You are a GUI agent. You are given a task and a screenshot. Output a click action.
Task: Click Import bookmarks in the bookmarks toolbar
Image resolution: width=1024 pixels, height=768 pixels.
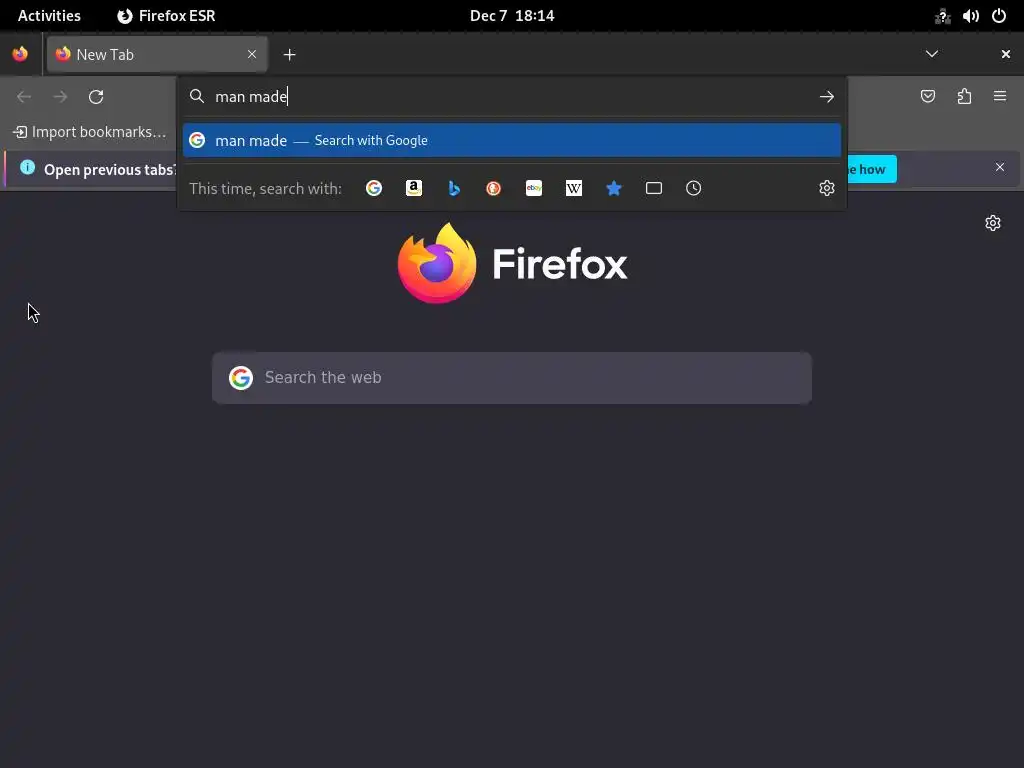[90, 132]
